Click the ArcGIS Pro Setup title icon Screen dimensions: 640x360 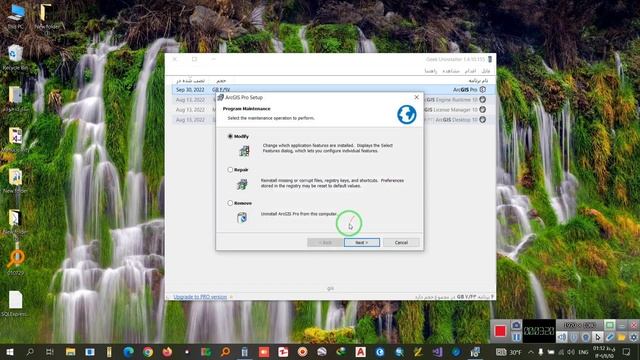point(221,97)
